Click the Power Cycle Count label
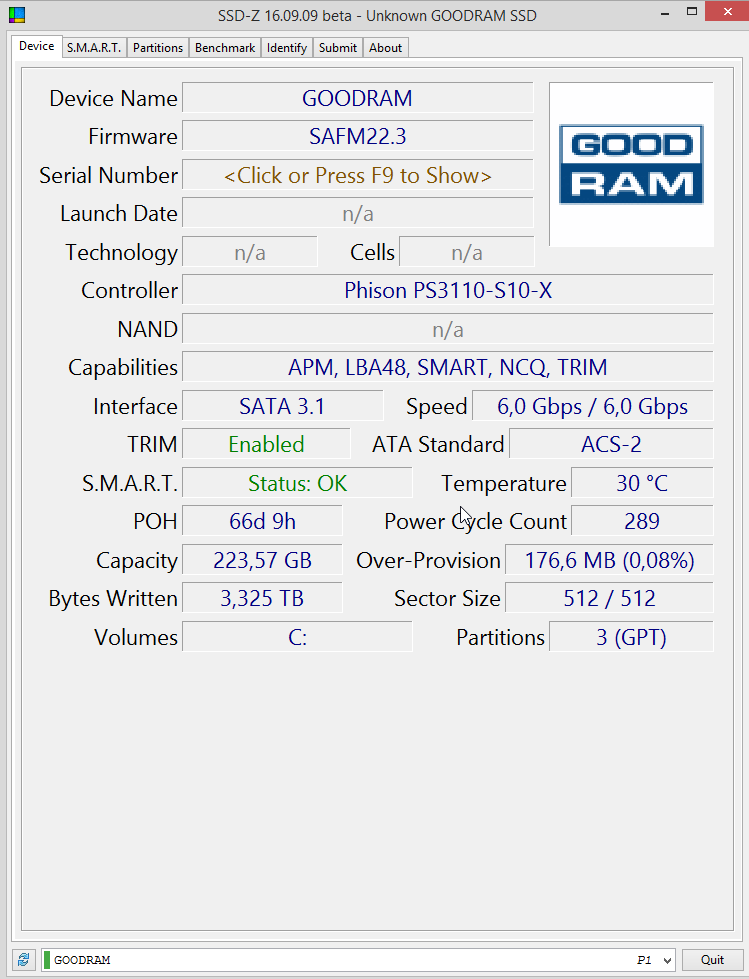Viewport: 749px width, 979px height. click(476, 521)
